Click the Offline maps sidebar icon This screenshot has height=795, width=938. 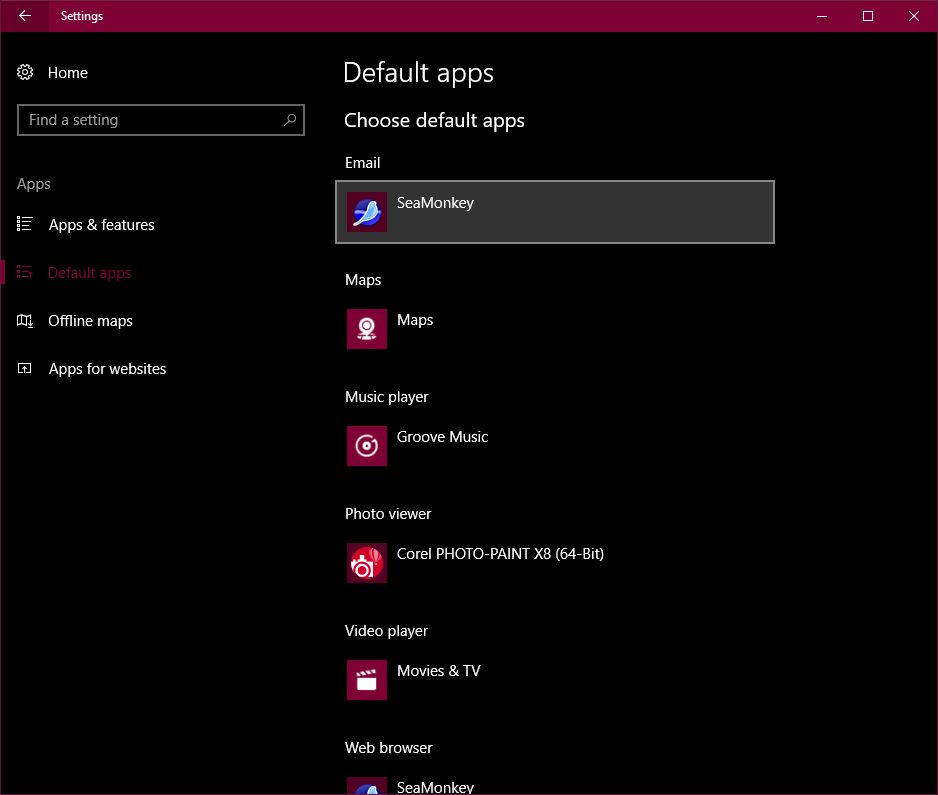[x=25, y=321]
